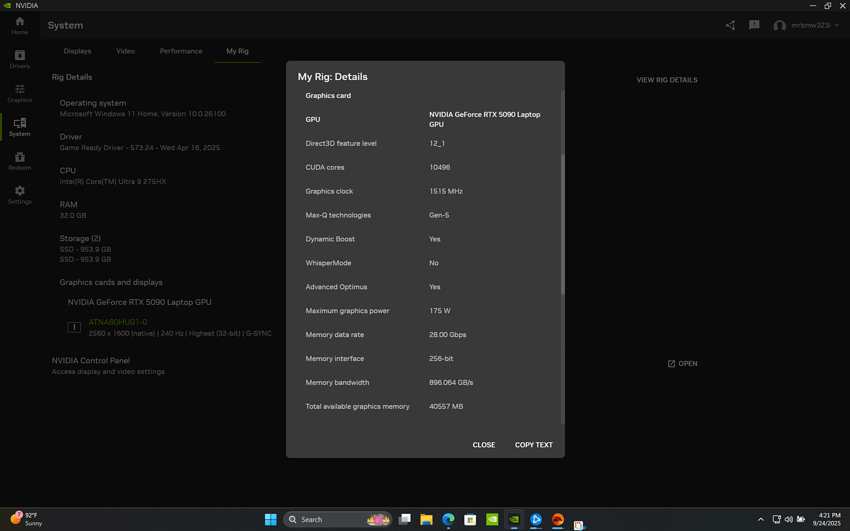Open Microsoft Edge from the taskbar
Viewport: 850px width, 531px height.
click(448, 519)
